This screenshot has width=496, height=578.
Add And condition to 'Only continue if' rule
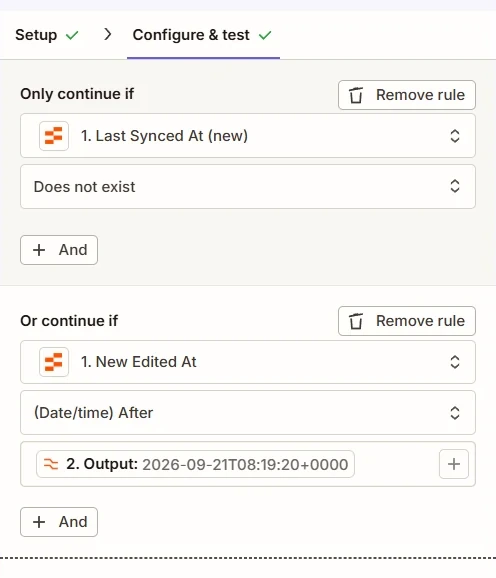[x=59, y=250]
